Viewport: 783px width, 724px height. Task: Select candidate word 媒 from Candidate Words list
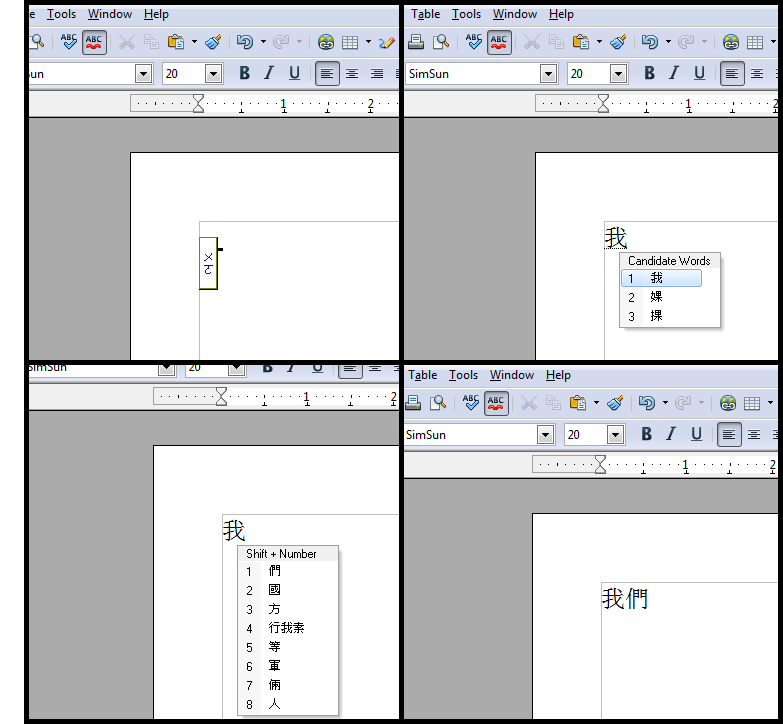(657, 297)
